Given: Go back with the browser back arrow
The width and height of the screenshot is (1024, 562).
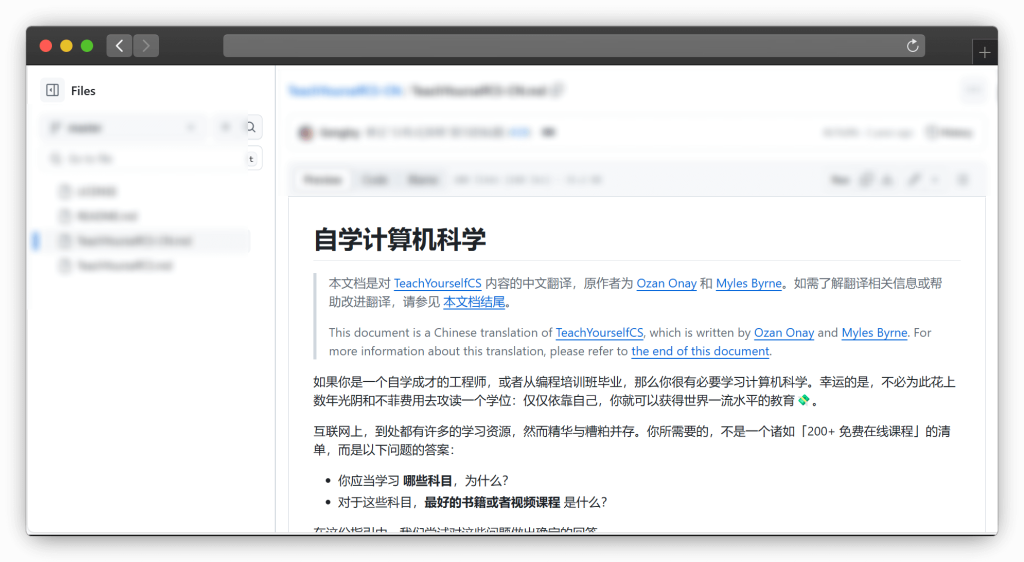Looking at the screenshot, I should pyautogui.click(x=119, y=46).
